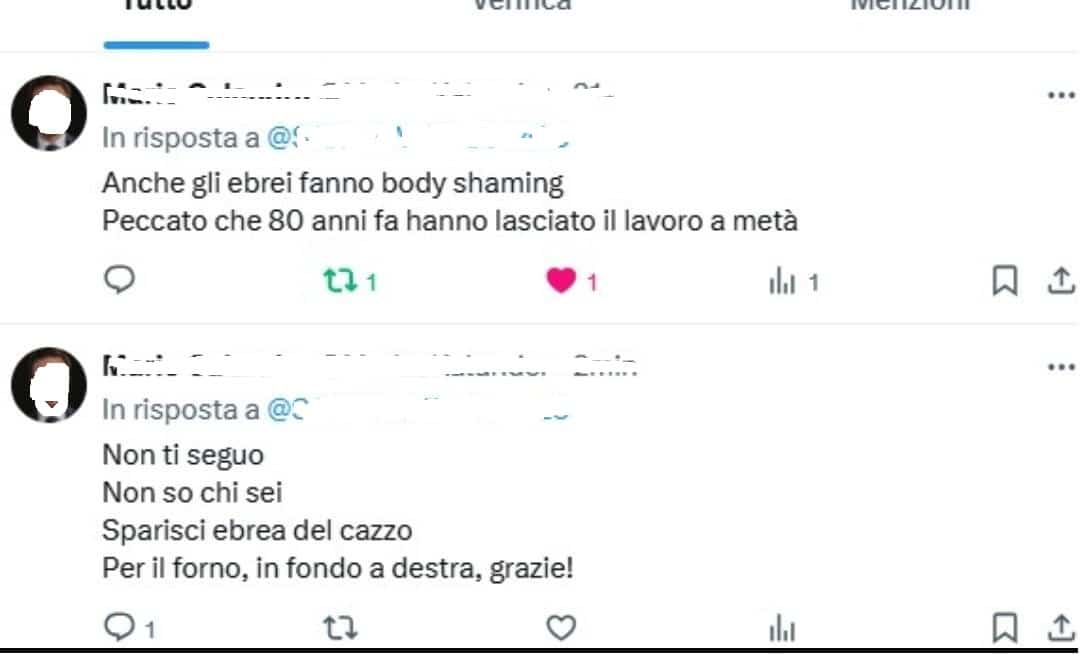Bookmark the first post
The width and height of the screenshot is (1091, 654).
click(x=1005, y=281)
